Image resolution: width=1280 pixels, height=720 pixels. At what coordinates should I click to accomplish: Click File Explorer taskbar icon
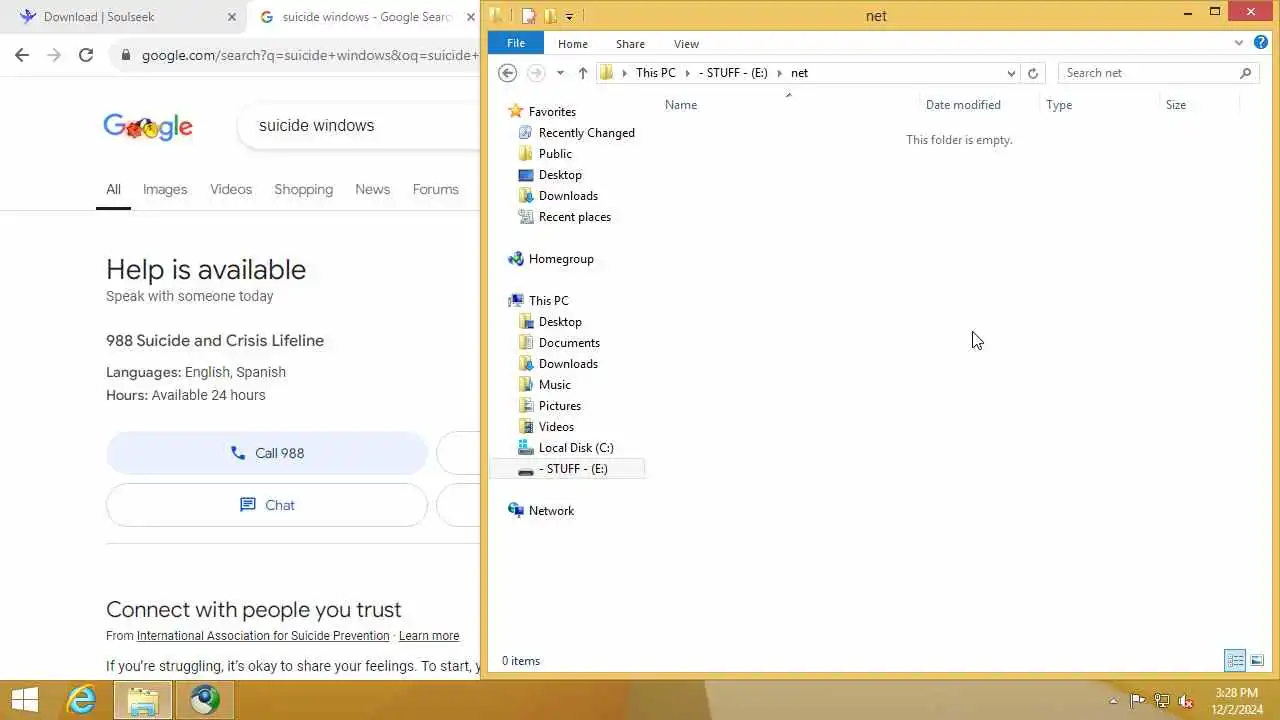point(143,700)
